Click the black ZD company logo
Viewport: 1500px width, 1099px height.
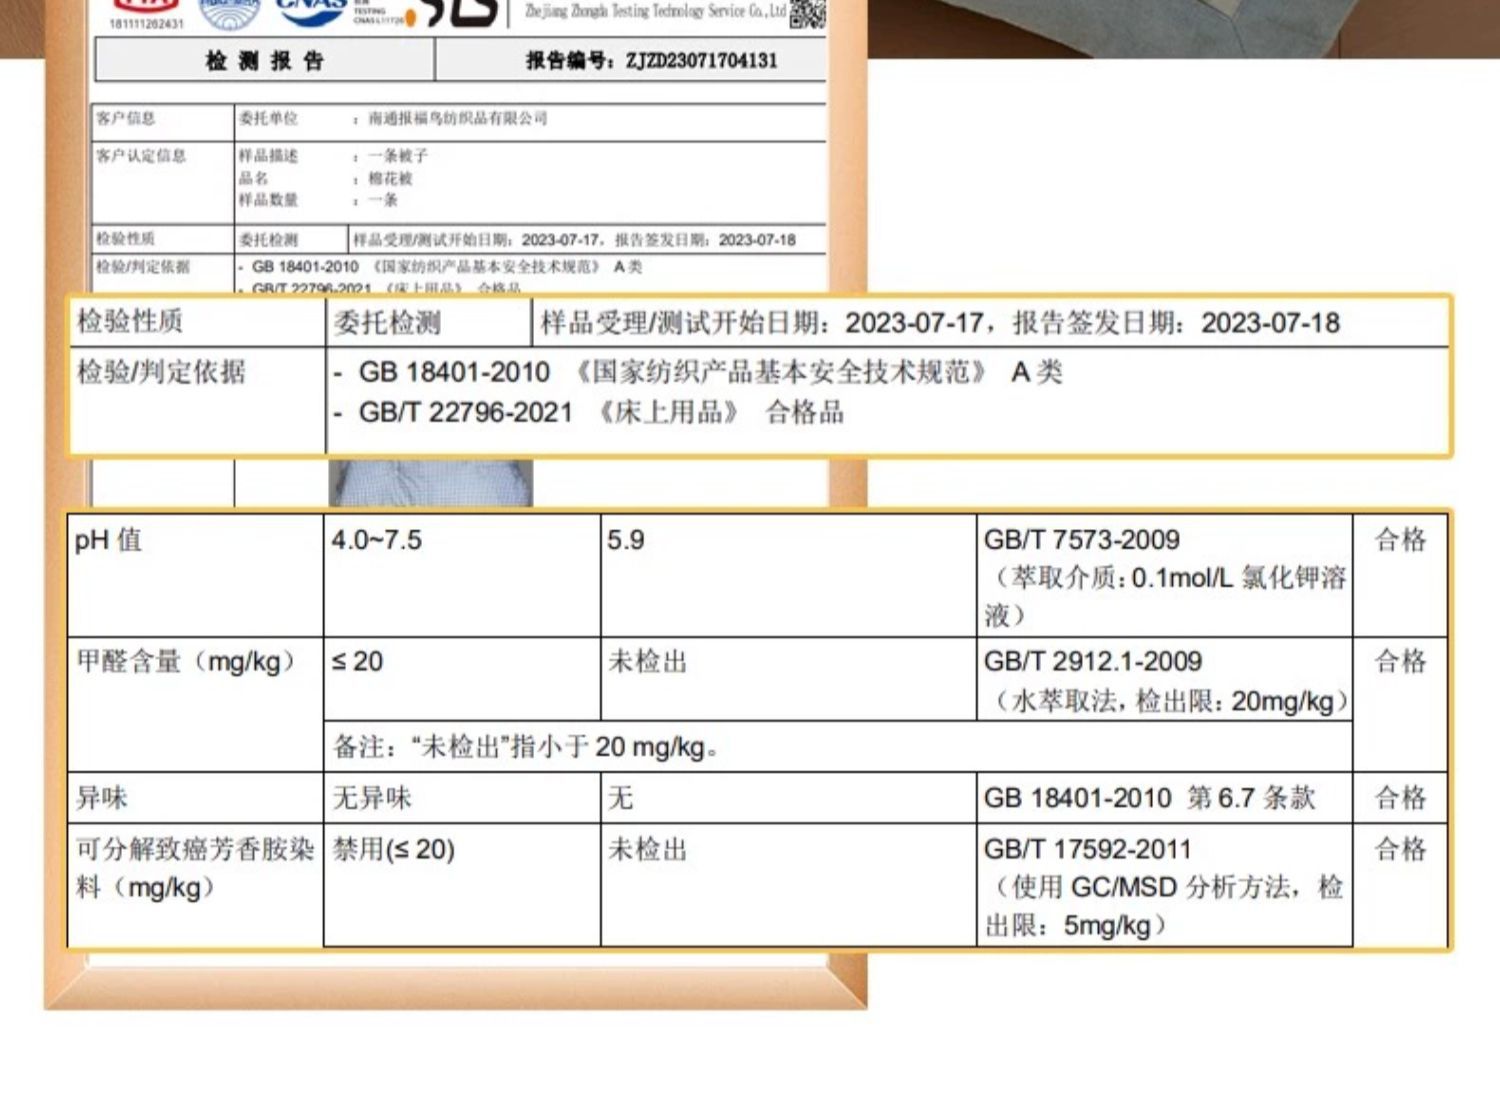[458, 13]
